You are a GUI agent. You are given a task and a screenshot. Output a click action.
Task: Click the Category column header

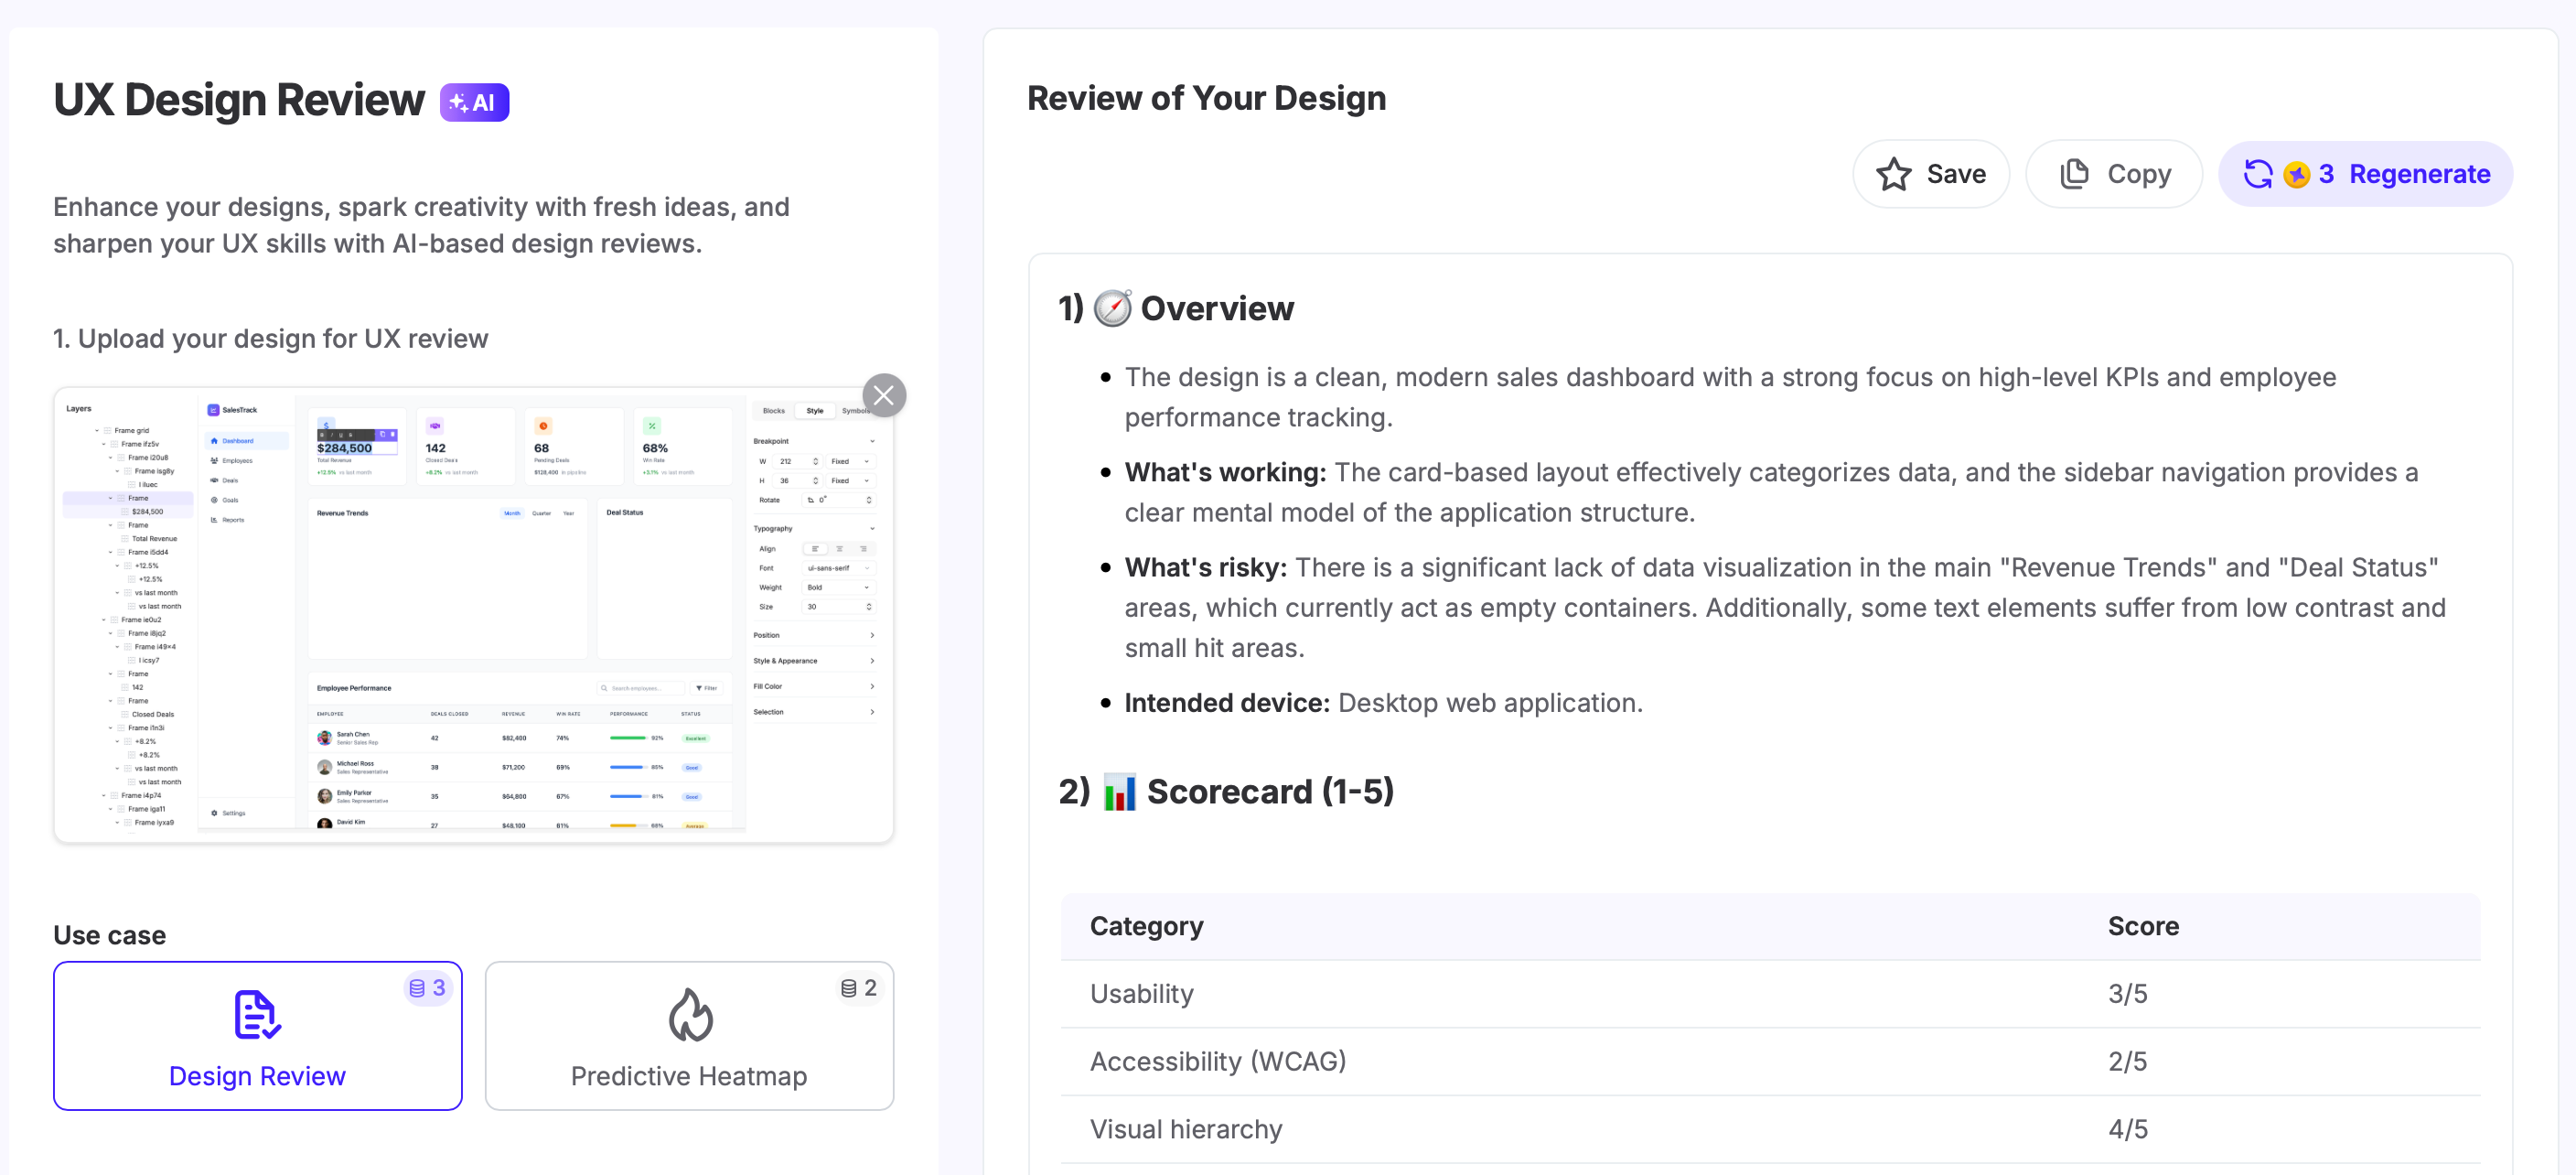(1146, 925)
